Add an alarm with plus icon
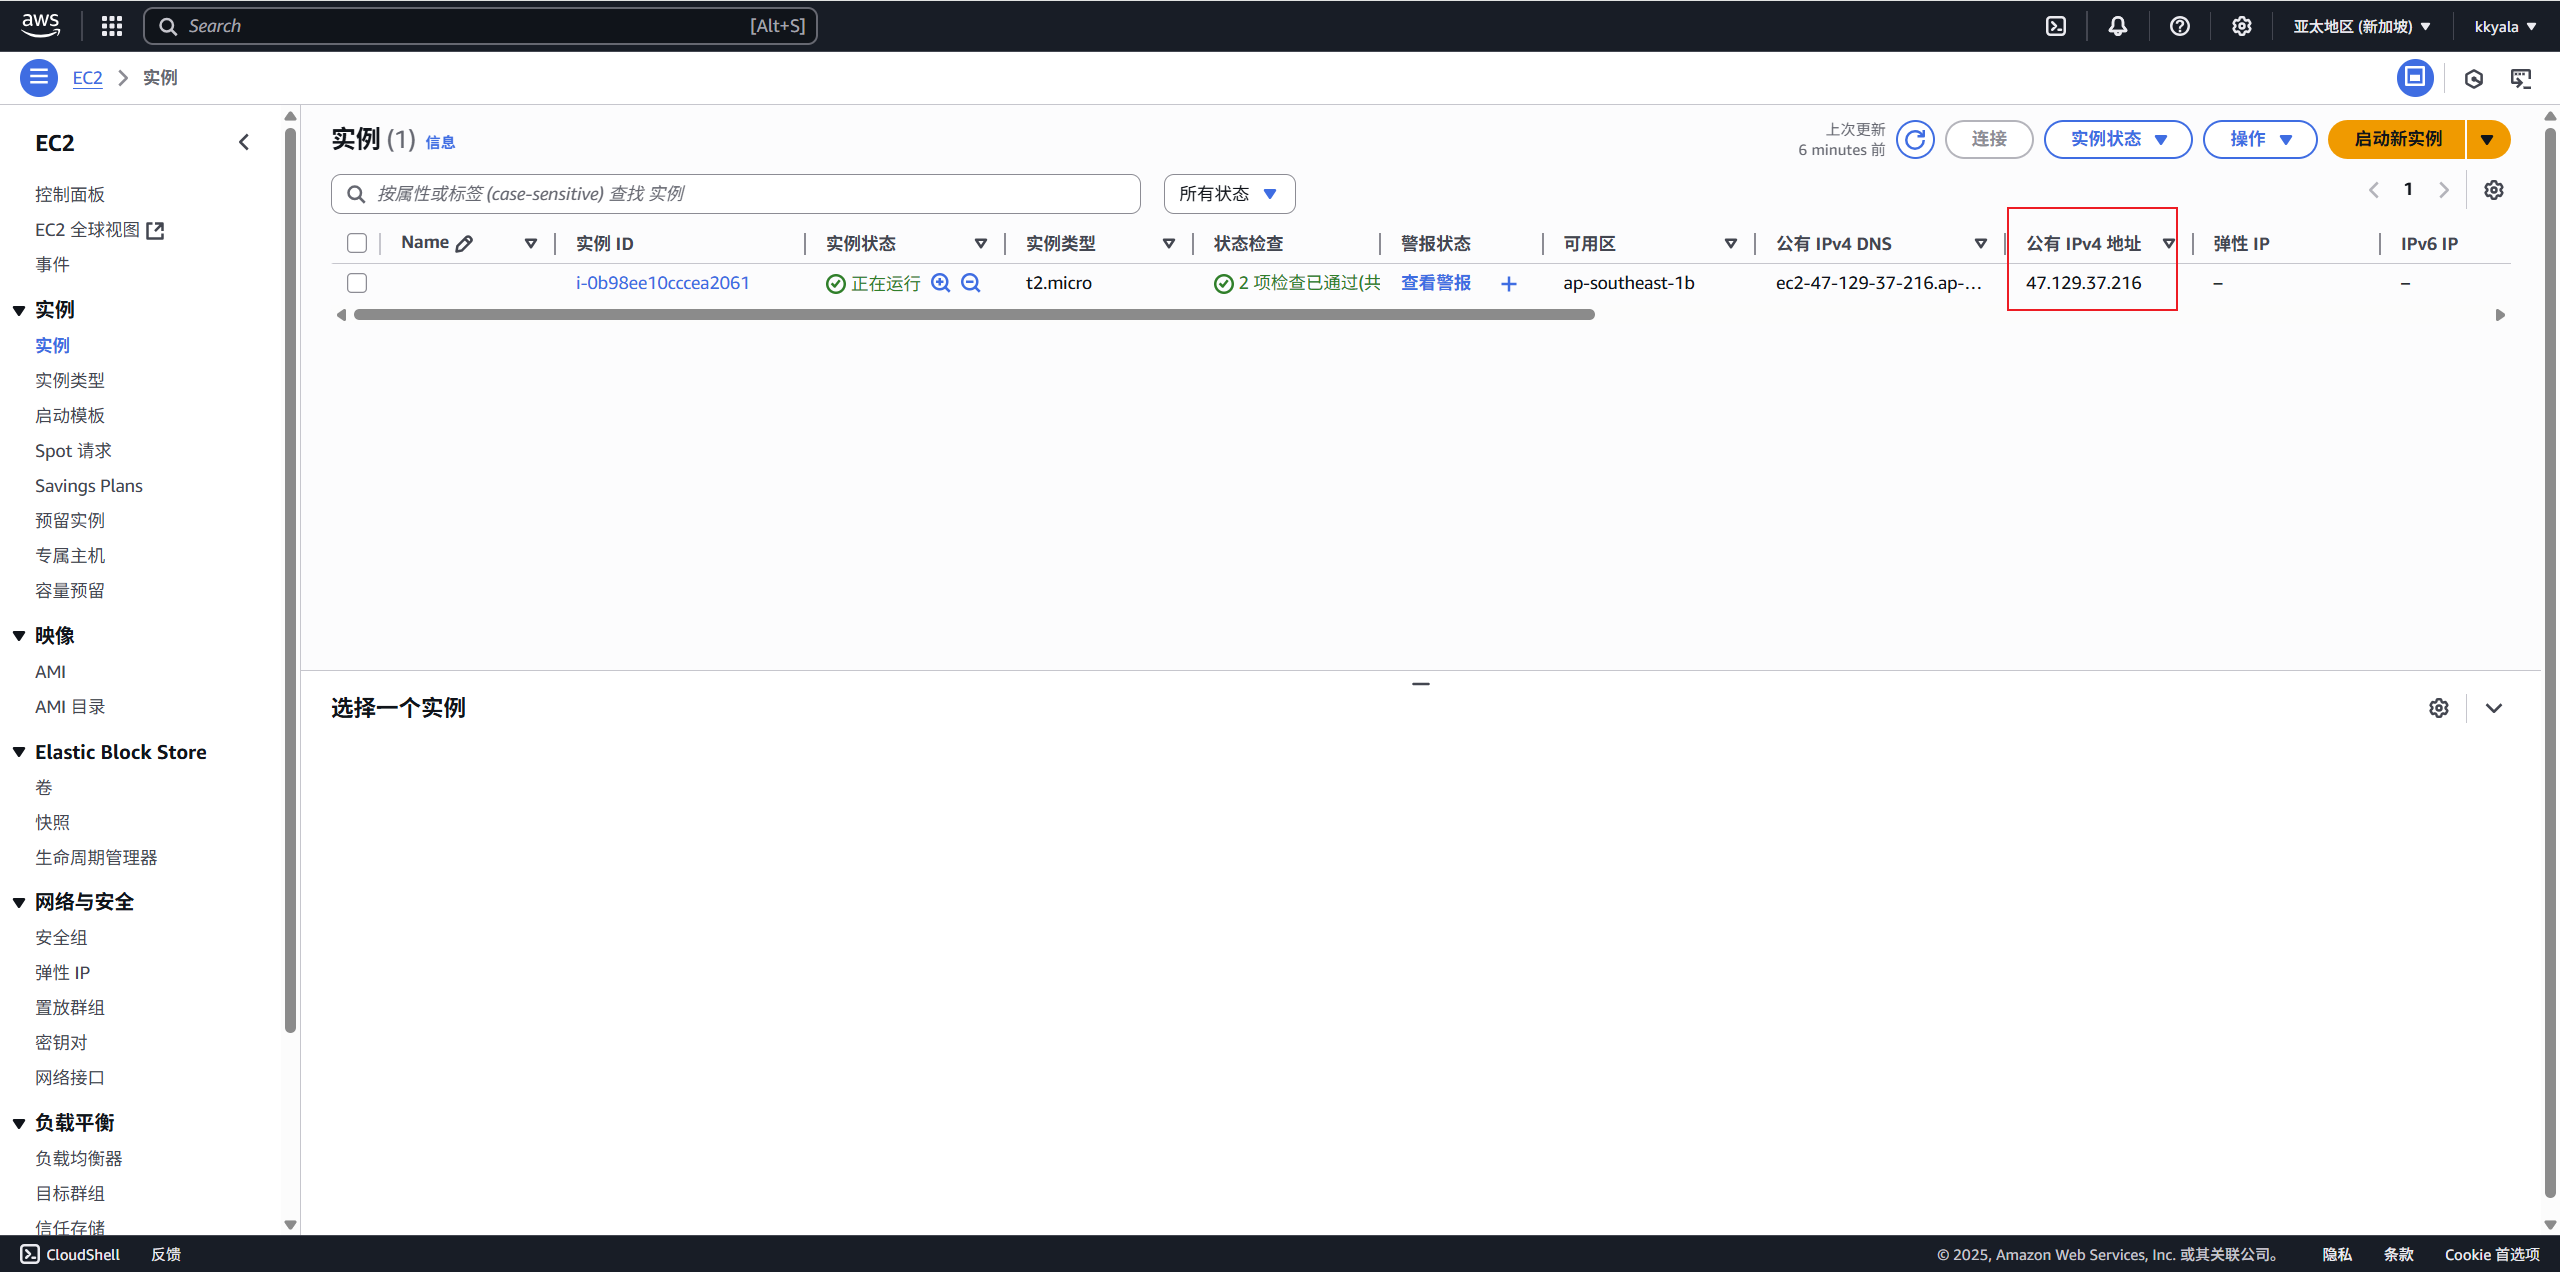Screen dimensions: 2560x1272 coord(1509,284)
